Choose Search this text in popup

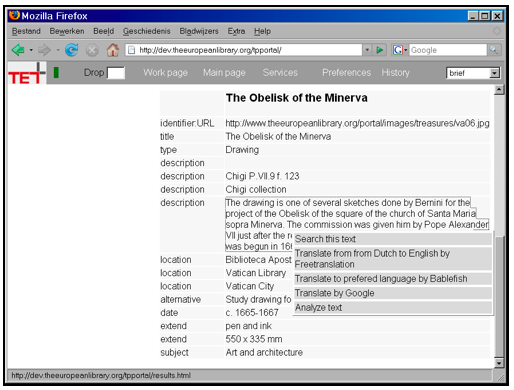(393, 239)
